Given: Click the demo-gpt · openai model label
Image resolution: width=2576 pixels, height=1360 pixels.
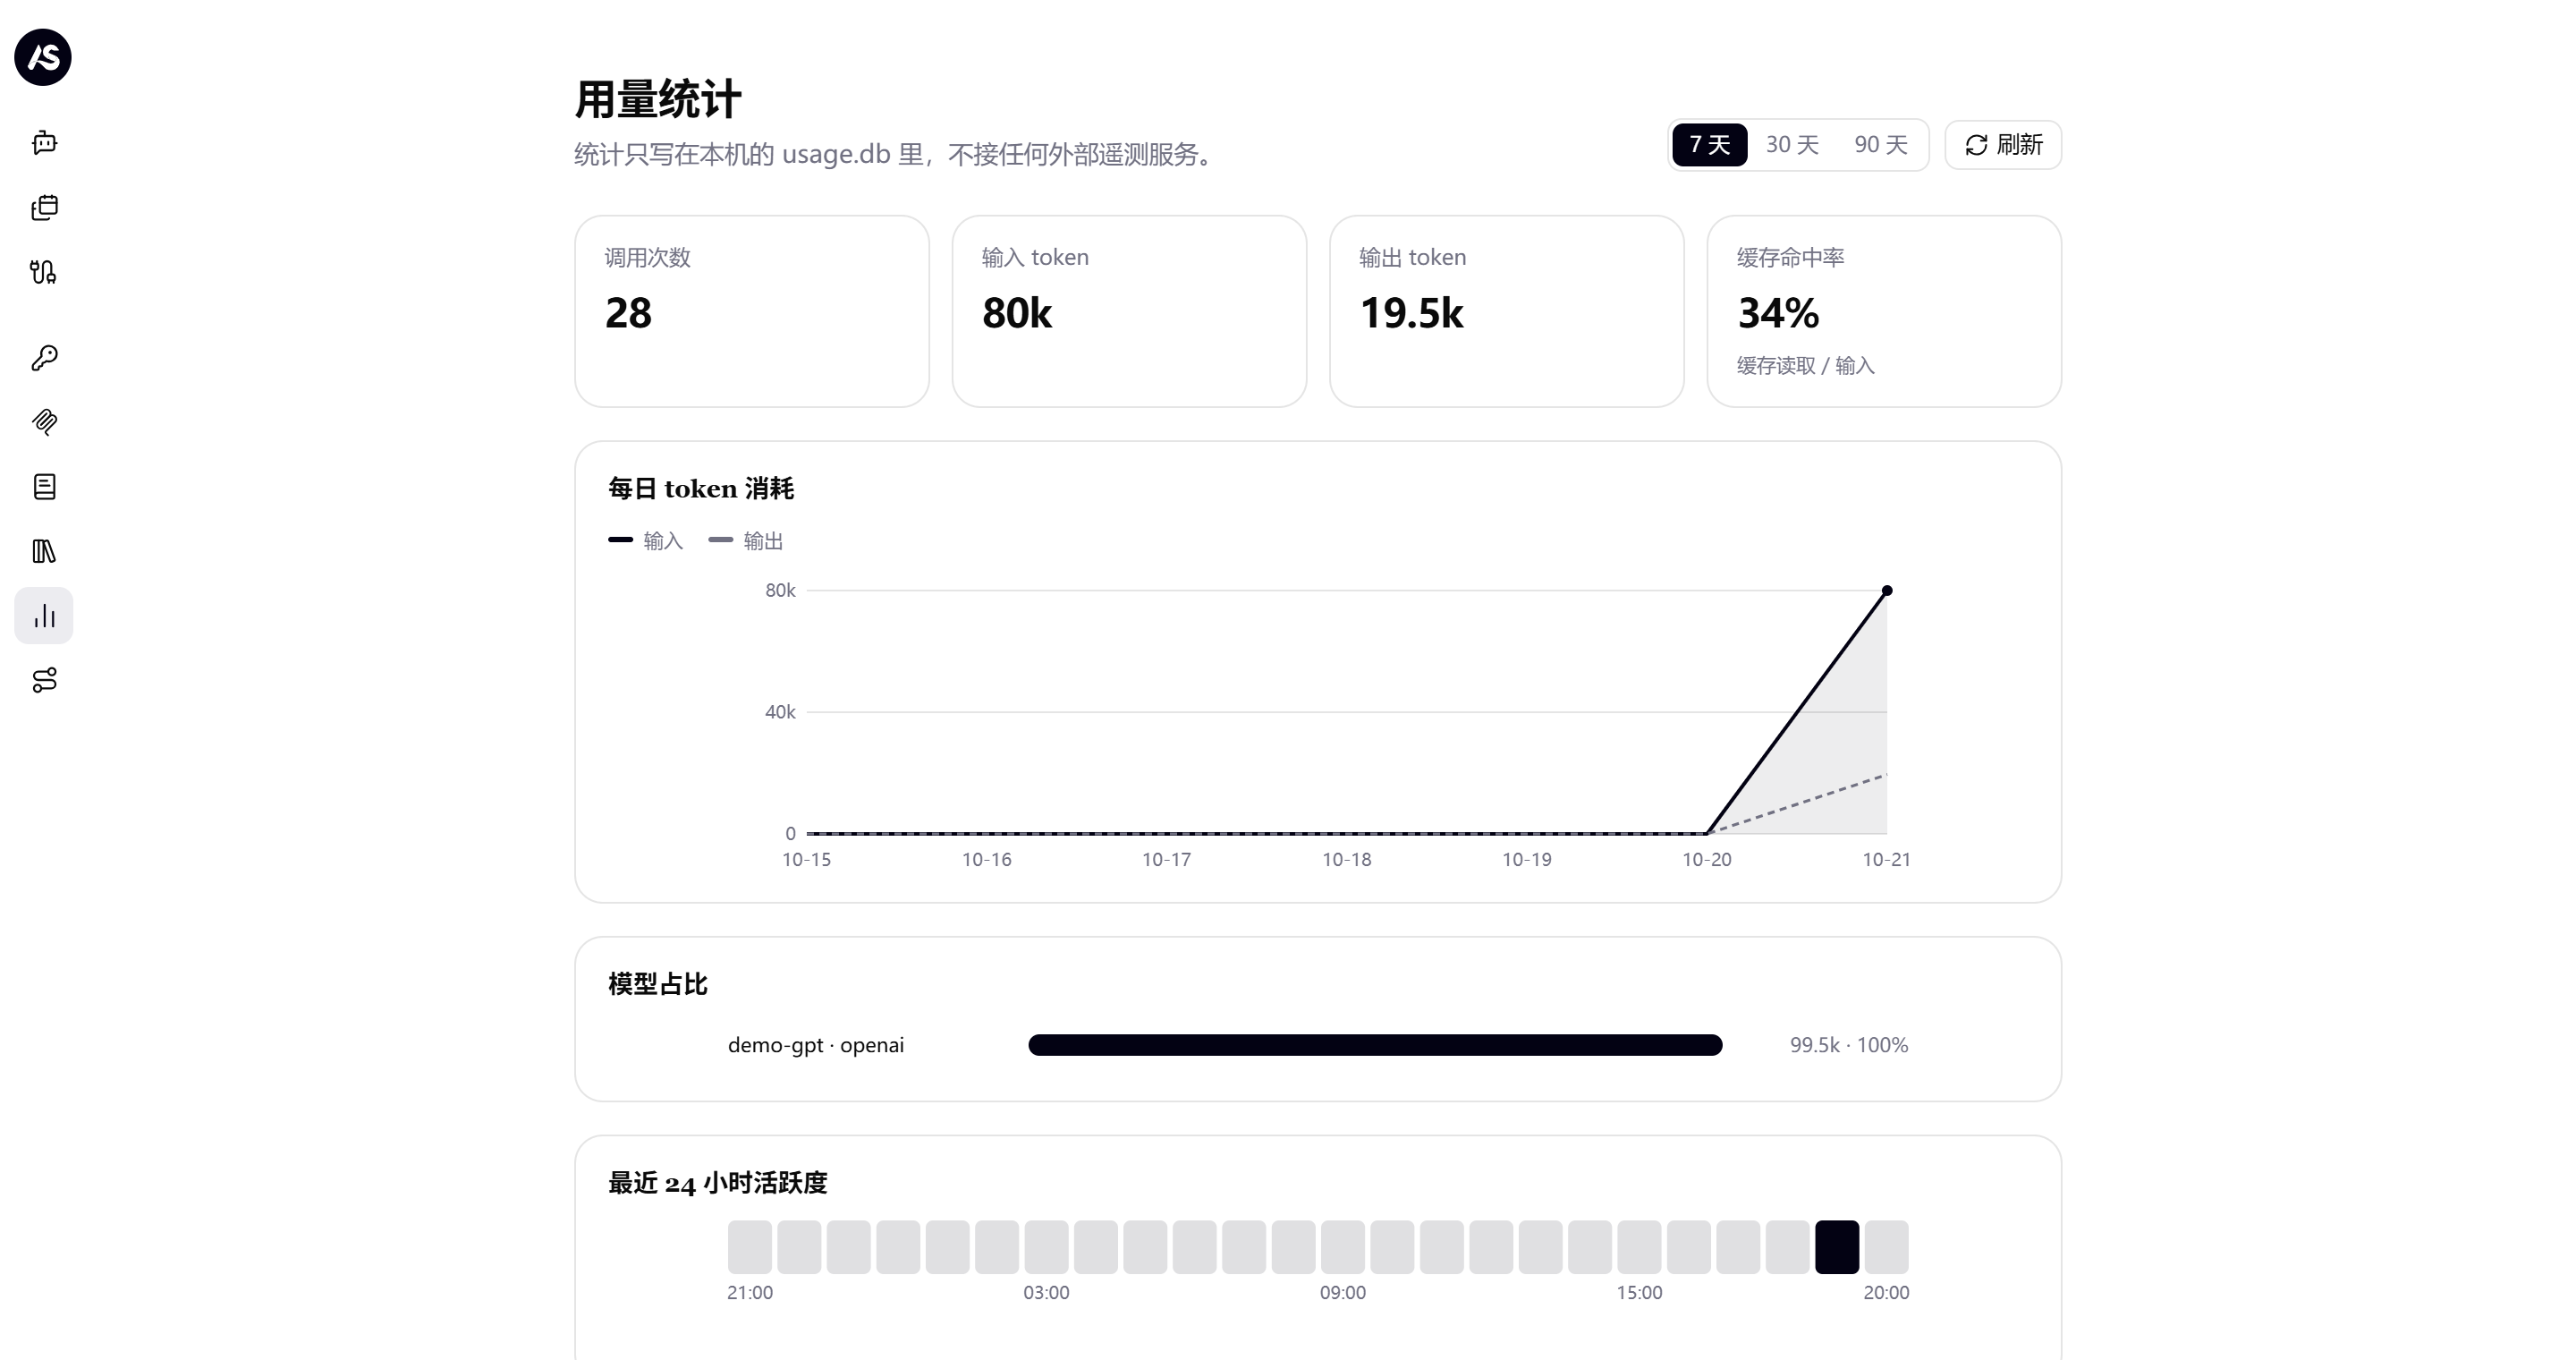Looking at the screenshot, I should pos(816,1045).
